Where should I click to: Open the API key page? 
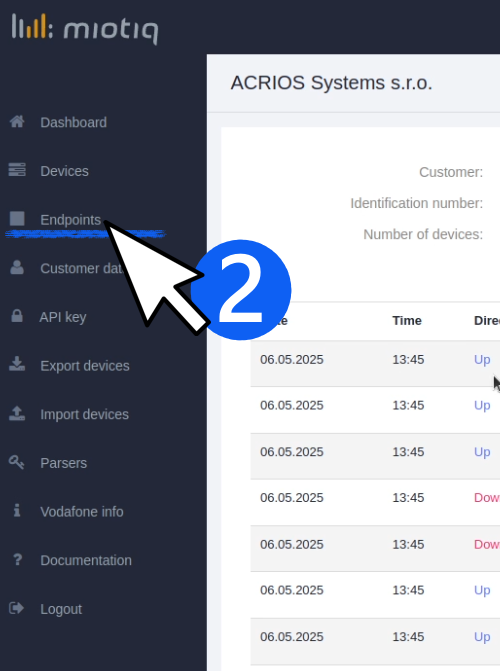63,317
